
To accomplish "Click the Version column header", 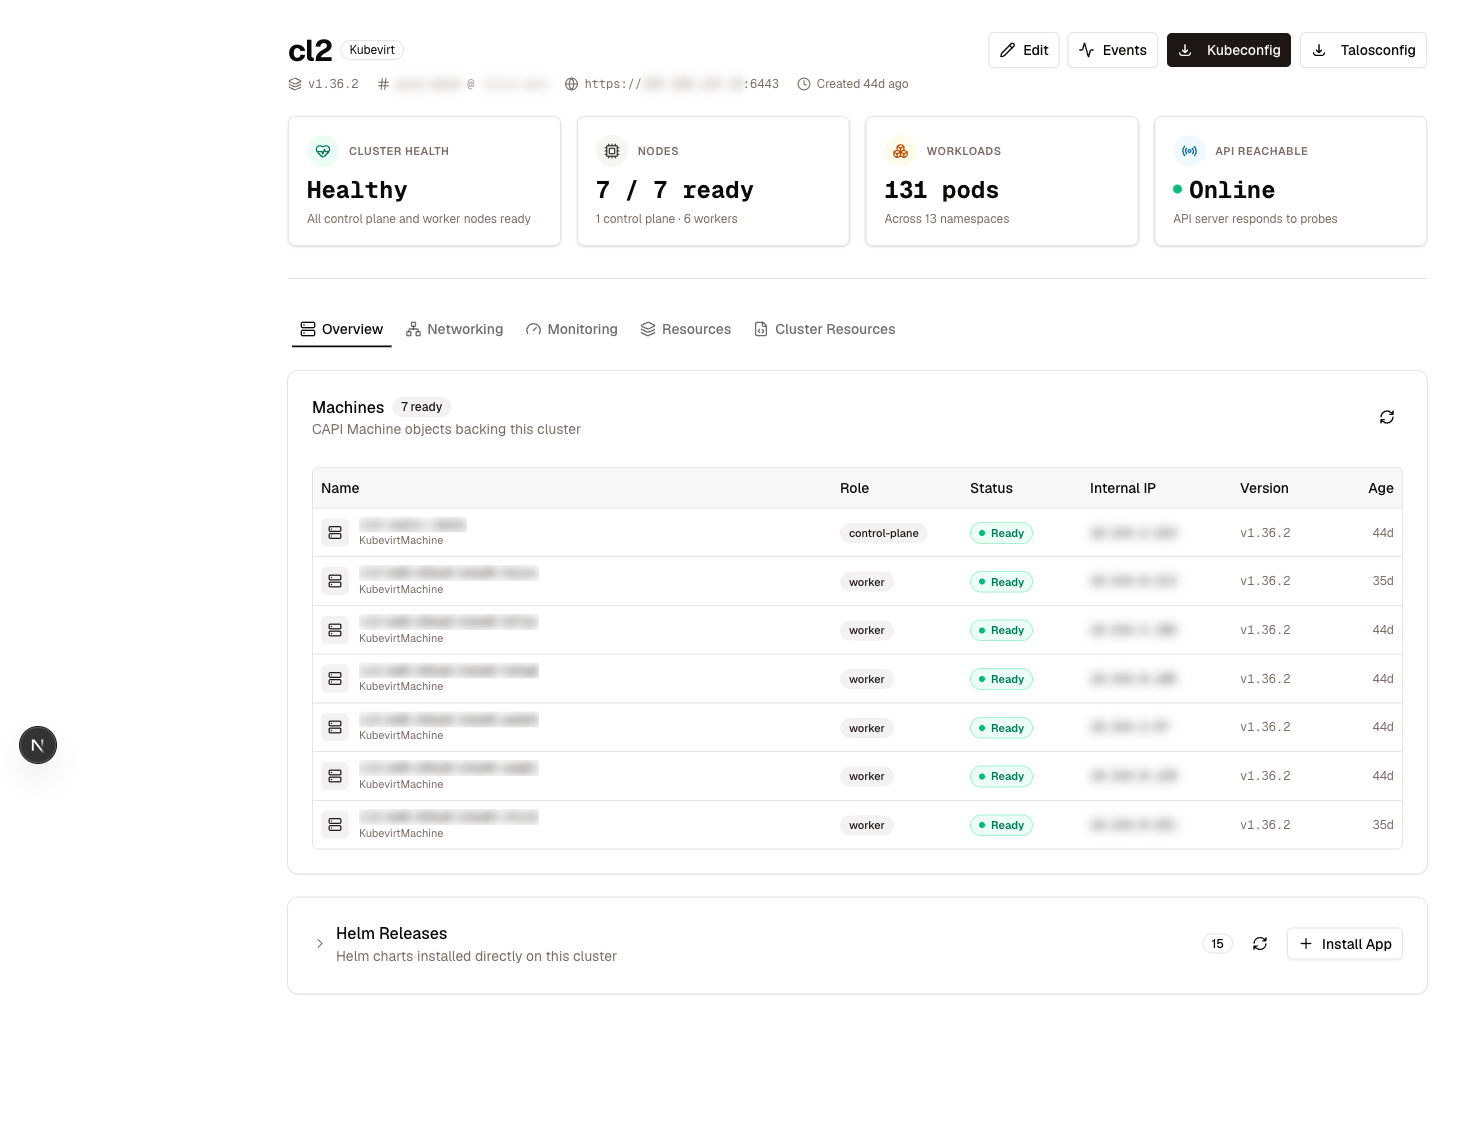I will point(1264,488).
